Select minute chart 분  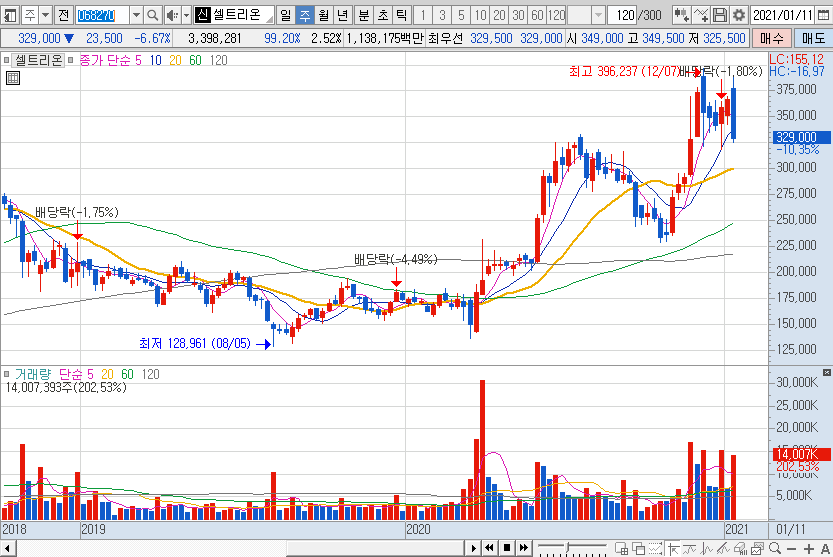(x=363, y=15)
